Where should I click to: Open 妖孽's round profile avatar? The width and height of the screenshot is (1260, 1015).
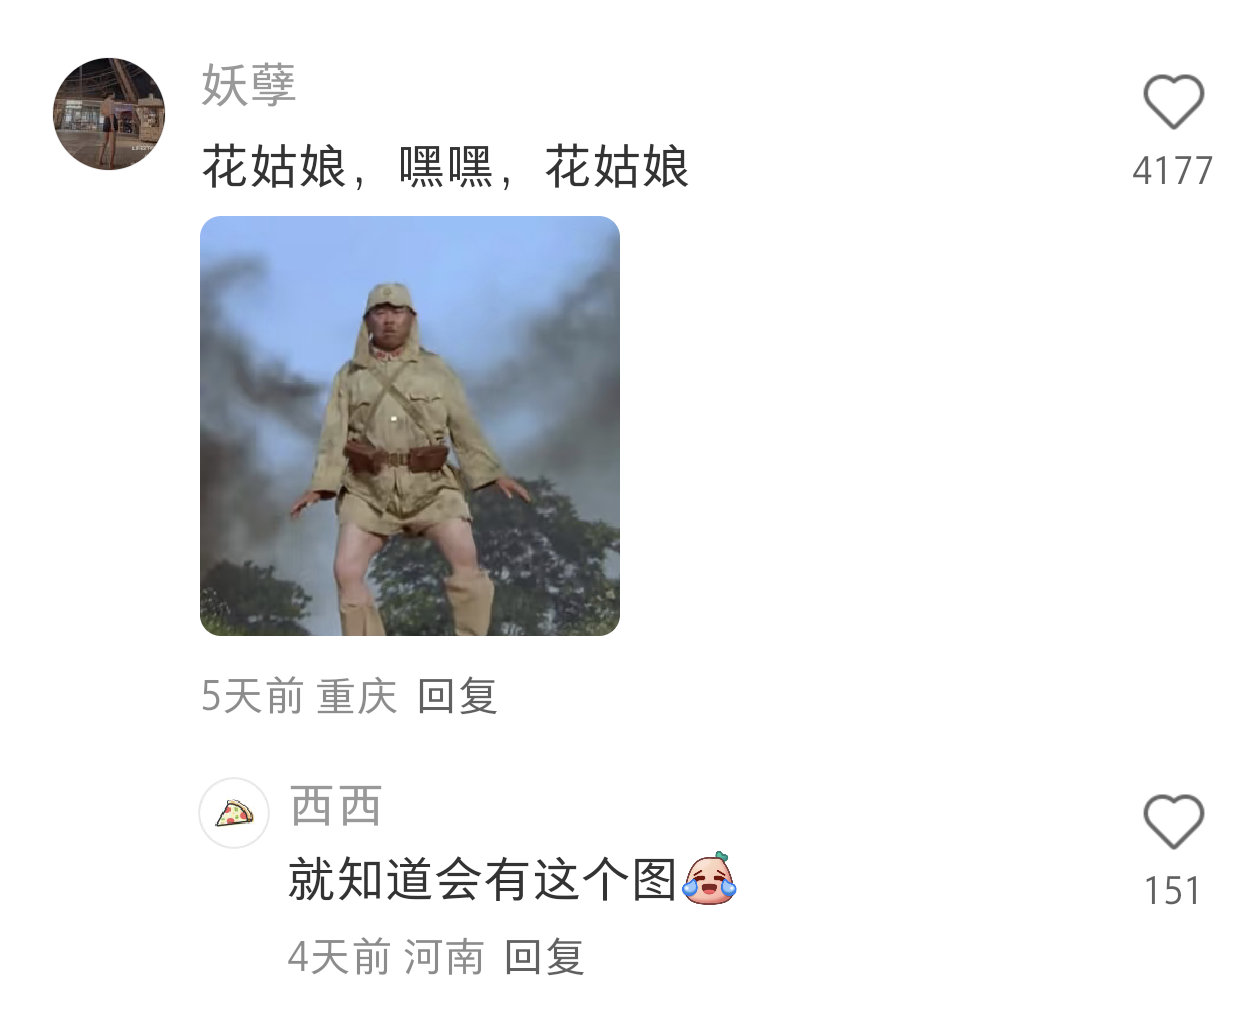(x=109, y=114)
